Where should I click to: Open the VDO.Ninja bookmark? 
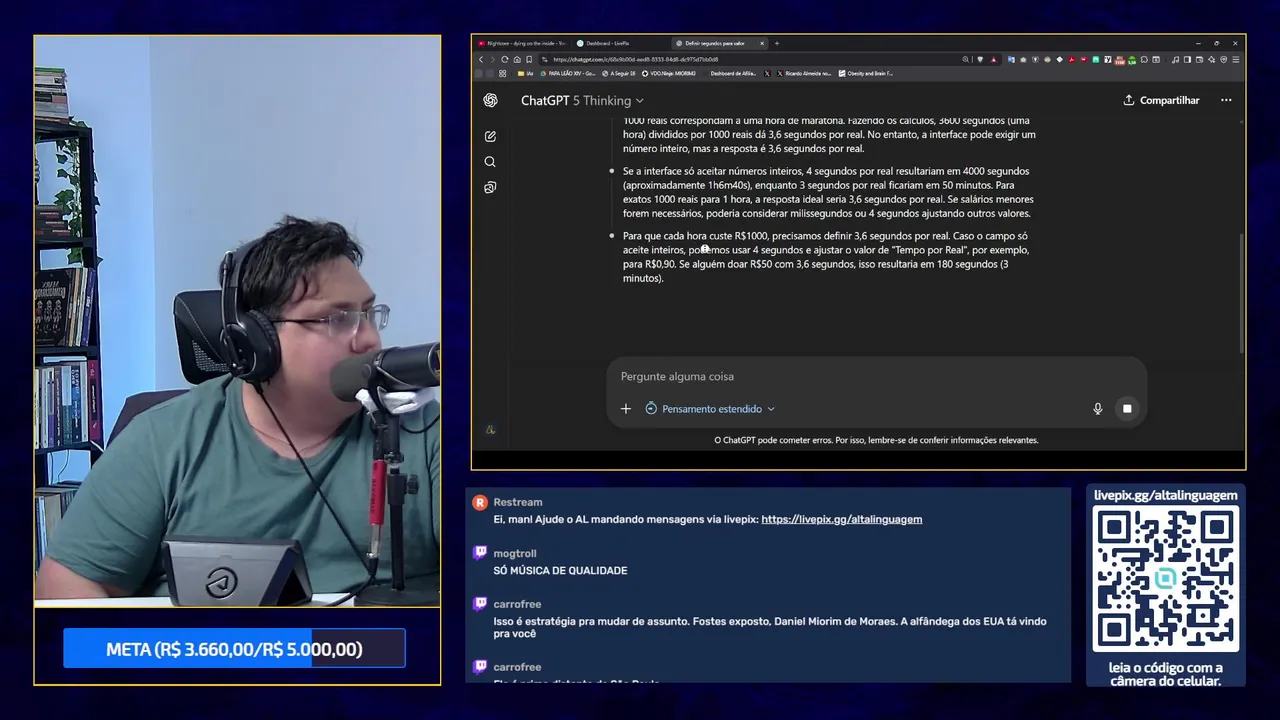pos(669,73)
